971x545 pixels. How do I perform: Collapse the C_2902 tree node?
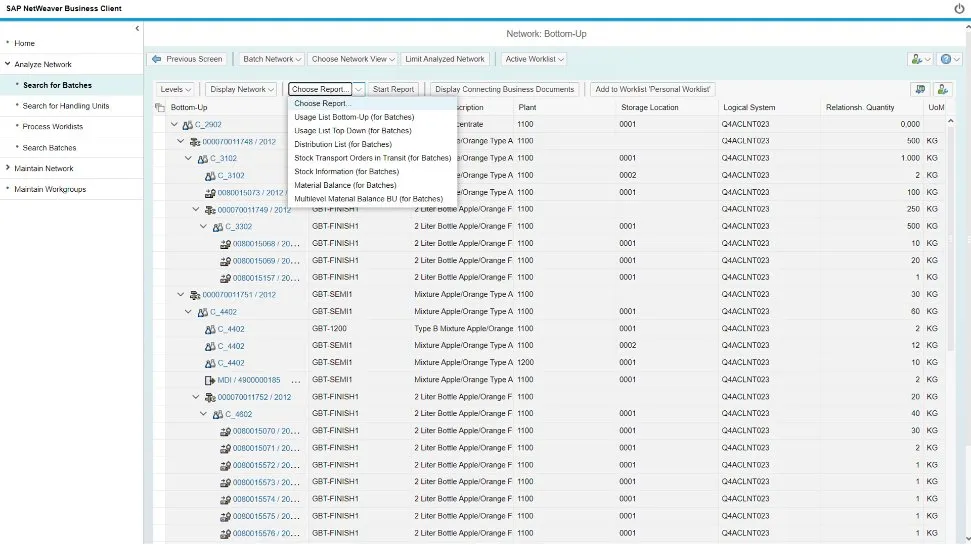(x=174, y=124)
